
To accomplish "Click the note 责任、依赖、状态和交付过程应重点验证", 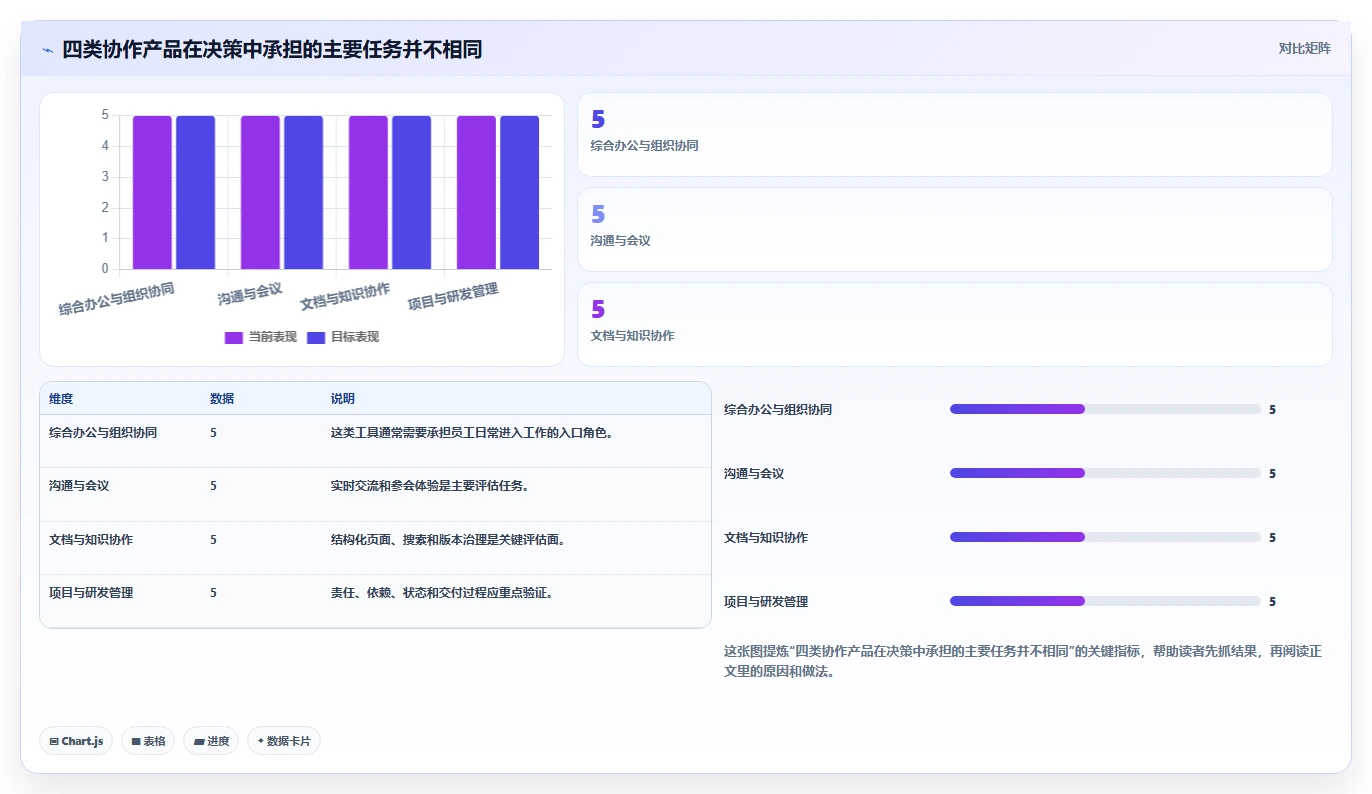I will pyautogui.click(x=442, y=593).
